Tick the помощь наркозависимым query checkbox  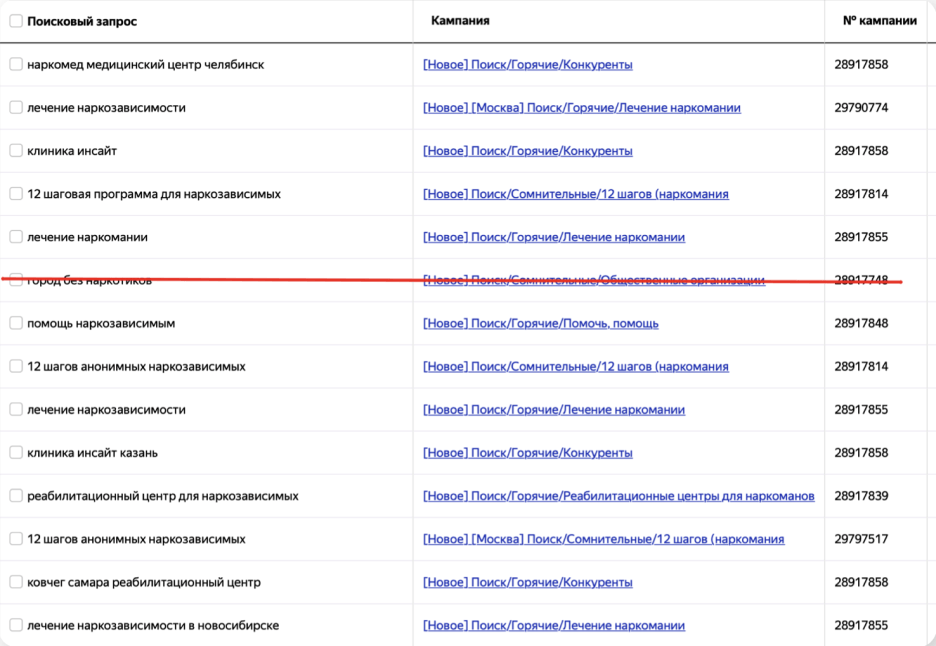[16, 323]
